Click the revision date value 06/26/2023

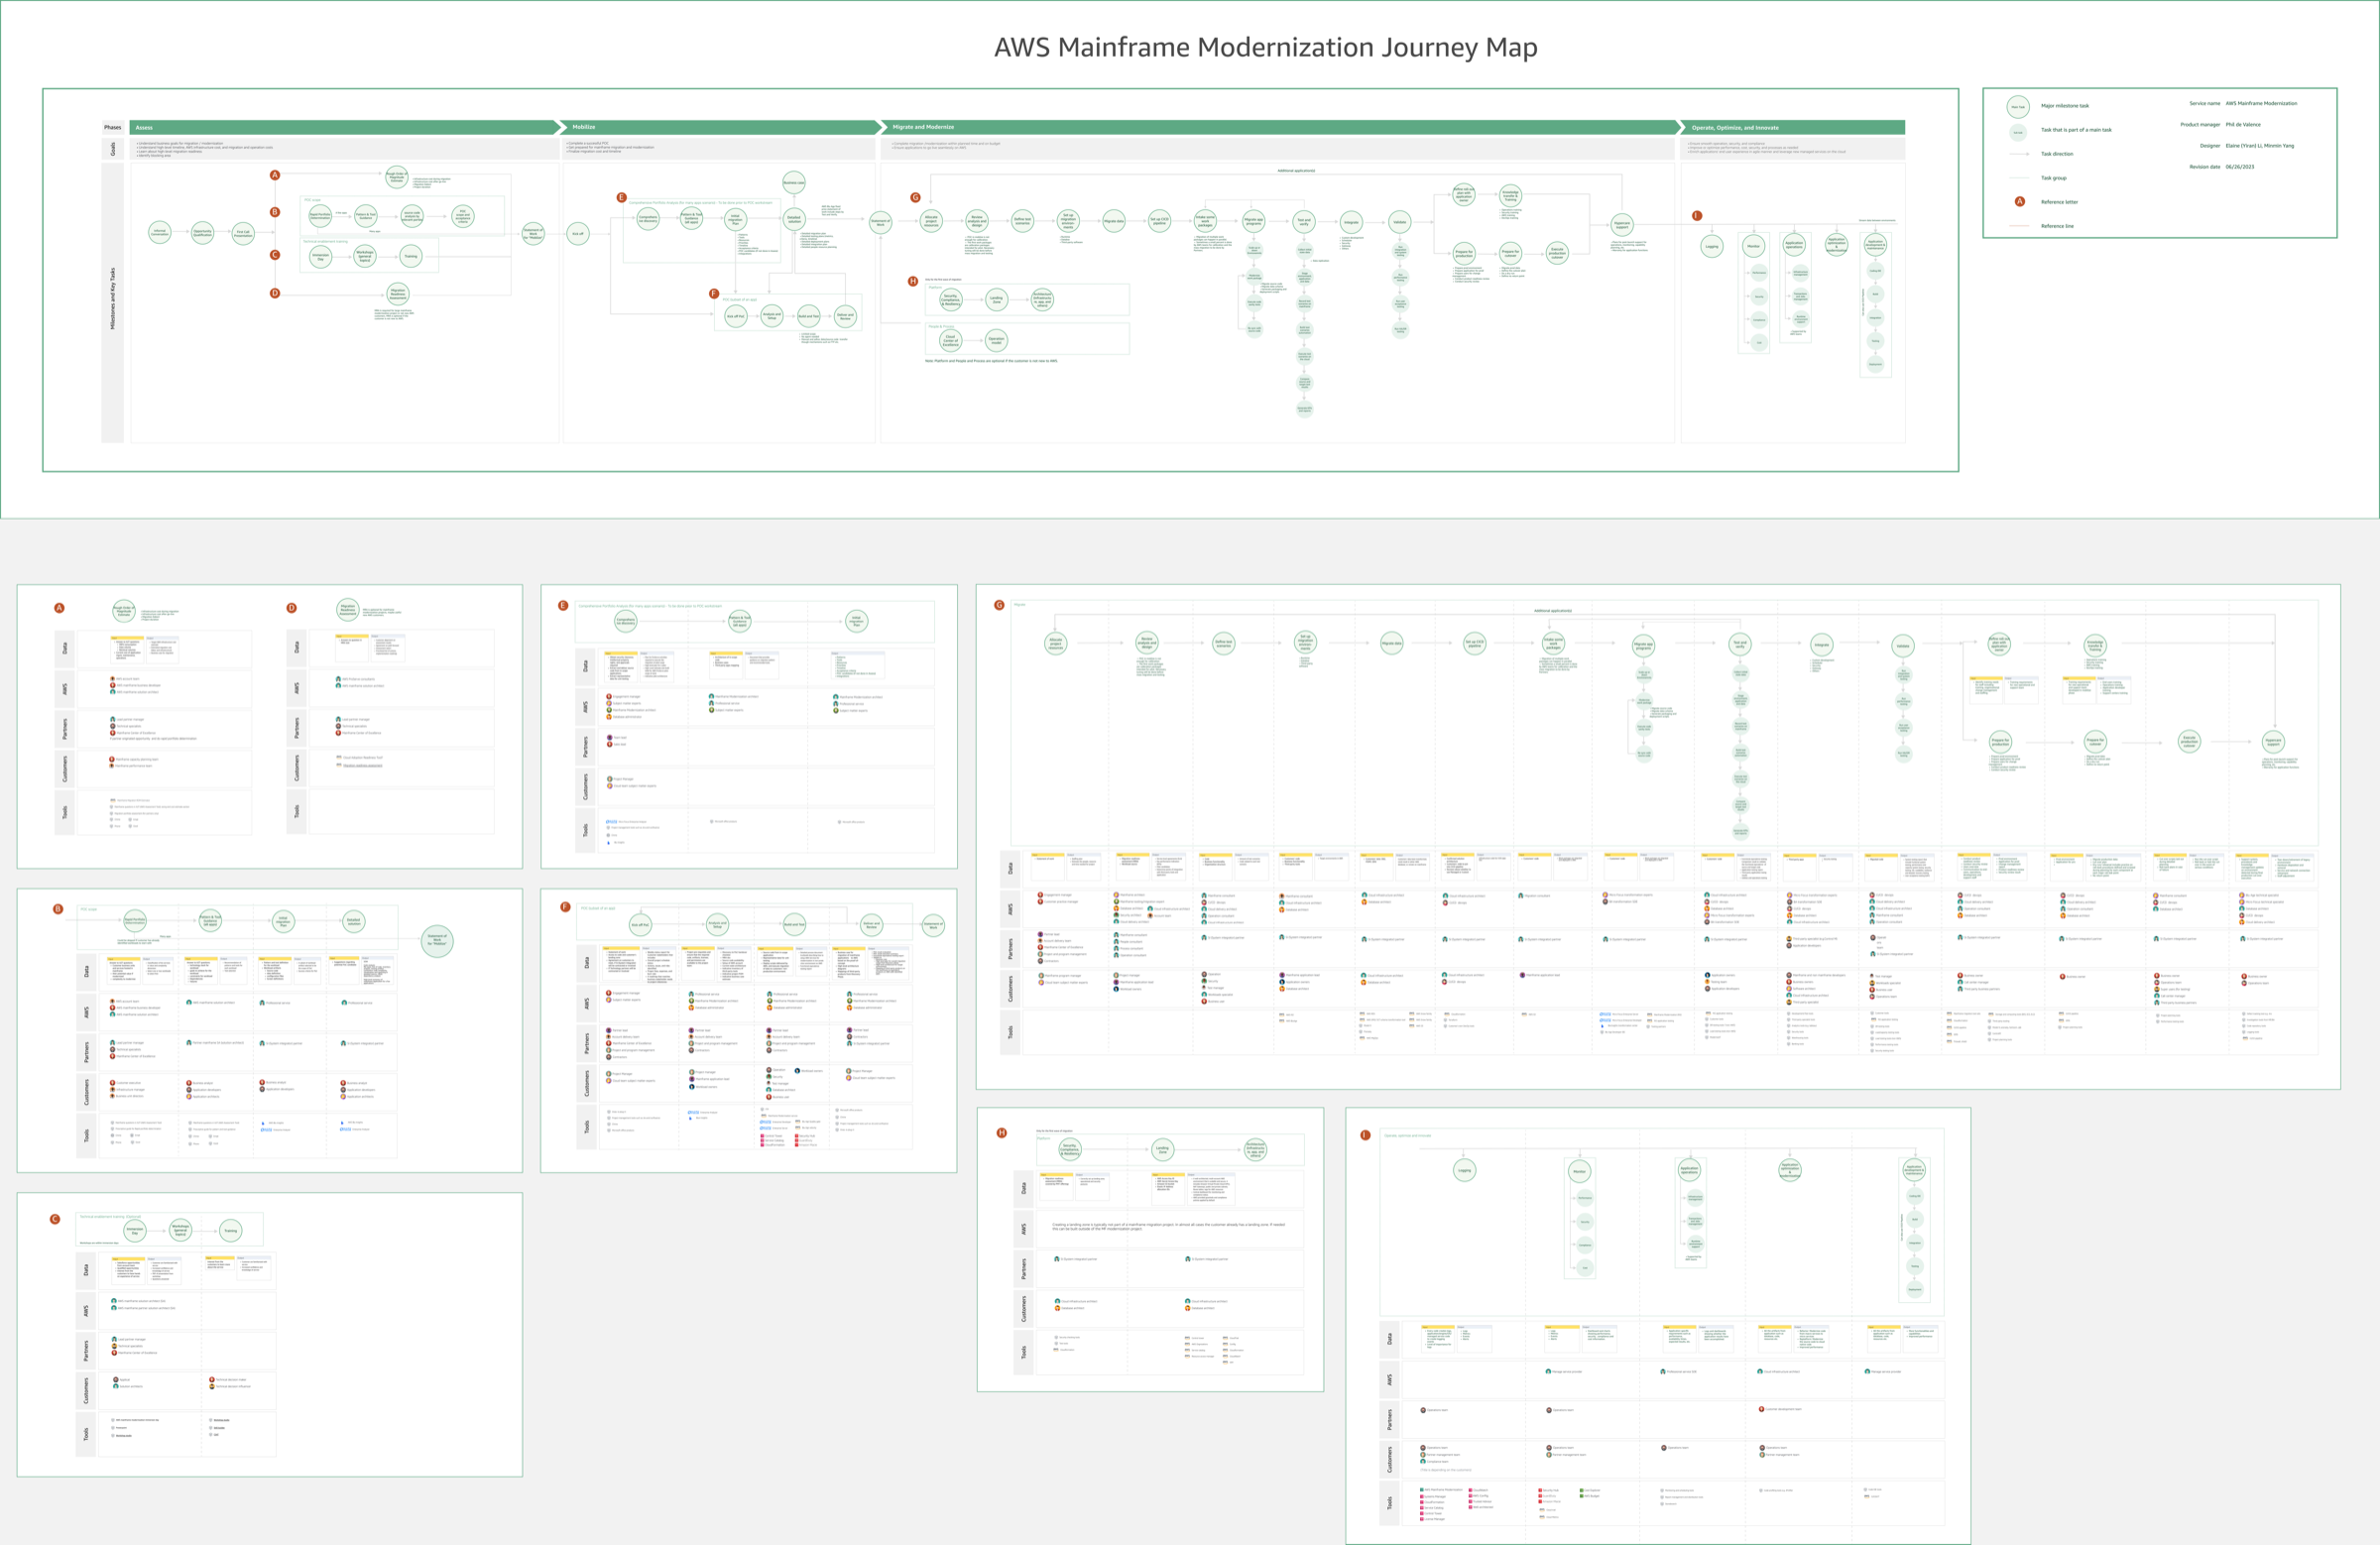(2240, 167)
